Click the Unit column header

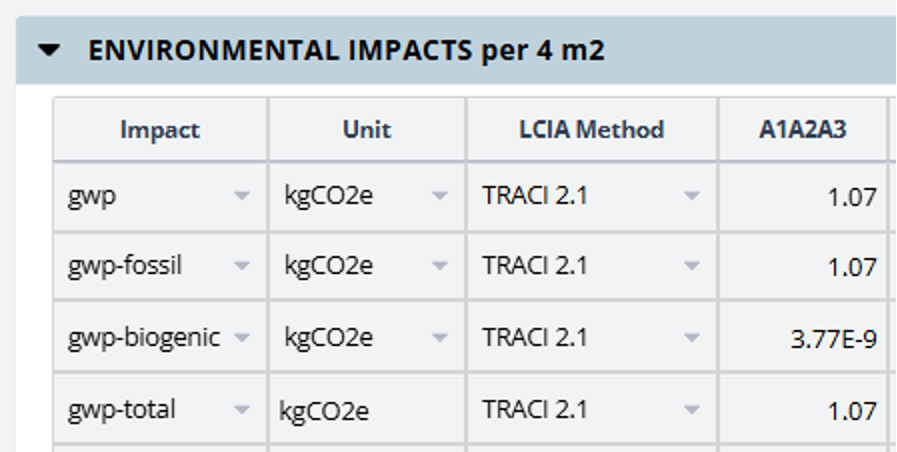click(367, 130)
